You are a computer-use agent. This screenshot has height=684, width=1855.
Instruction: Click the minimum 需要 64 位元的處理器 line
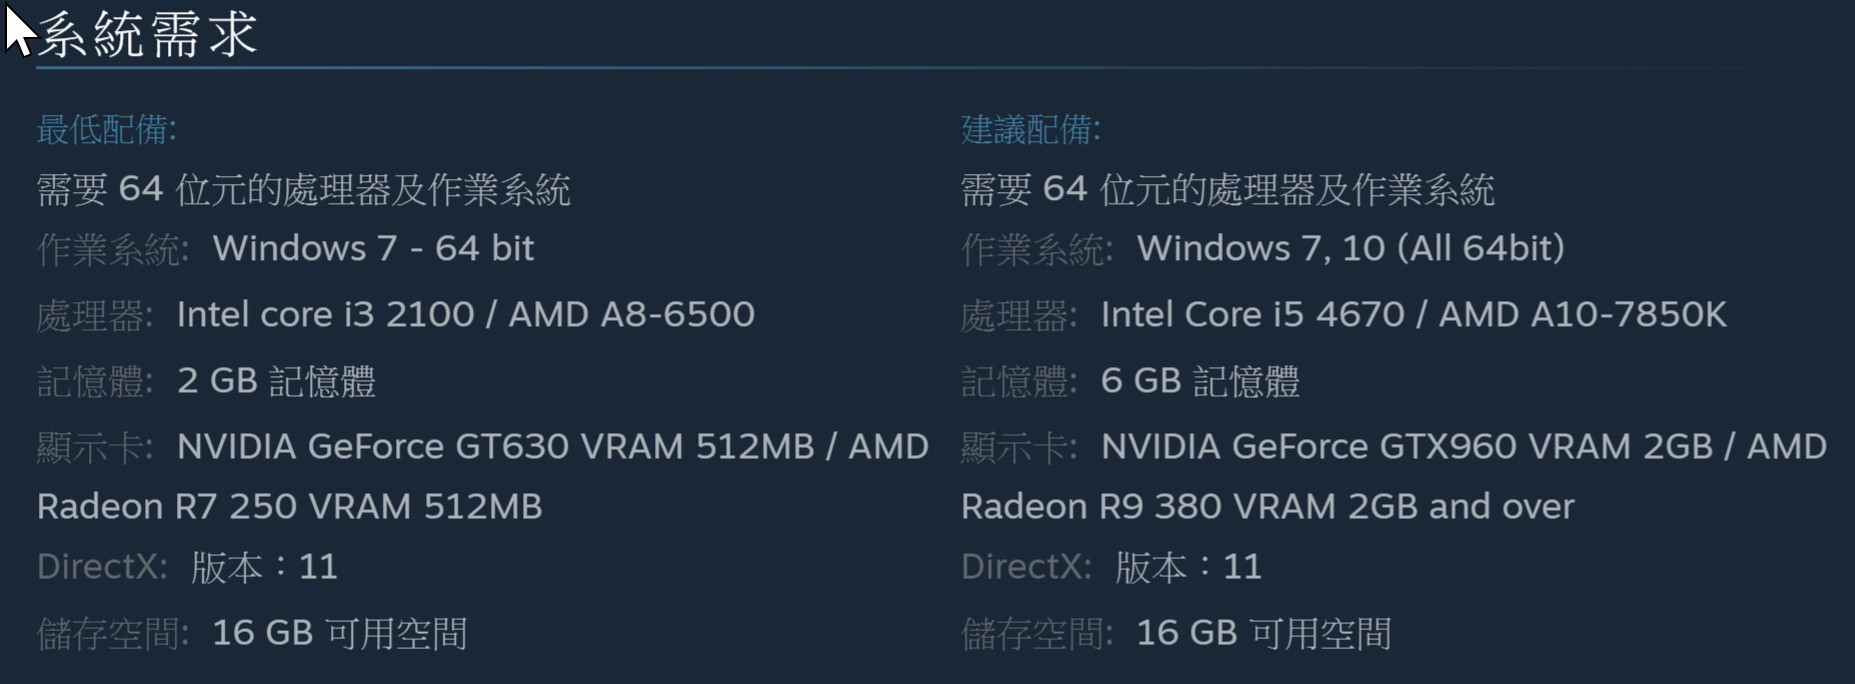click(x=304, y=189)
